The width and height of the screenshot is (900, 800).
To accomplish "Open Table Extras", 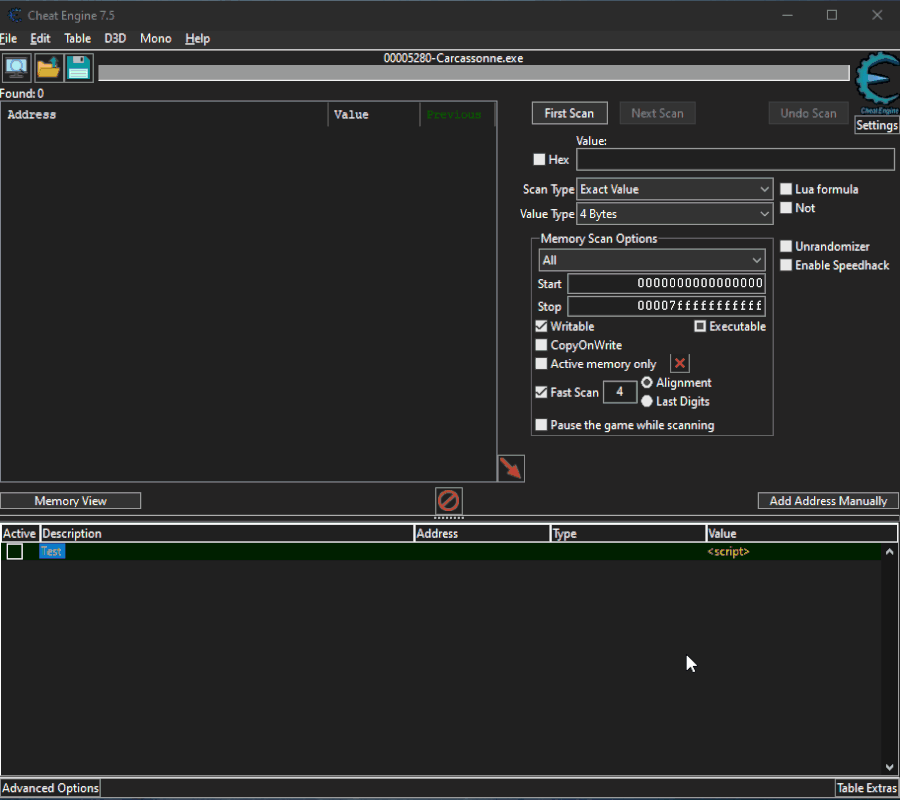I will [x=867, y=788].
